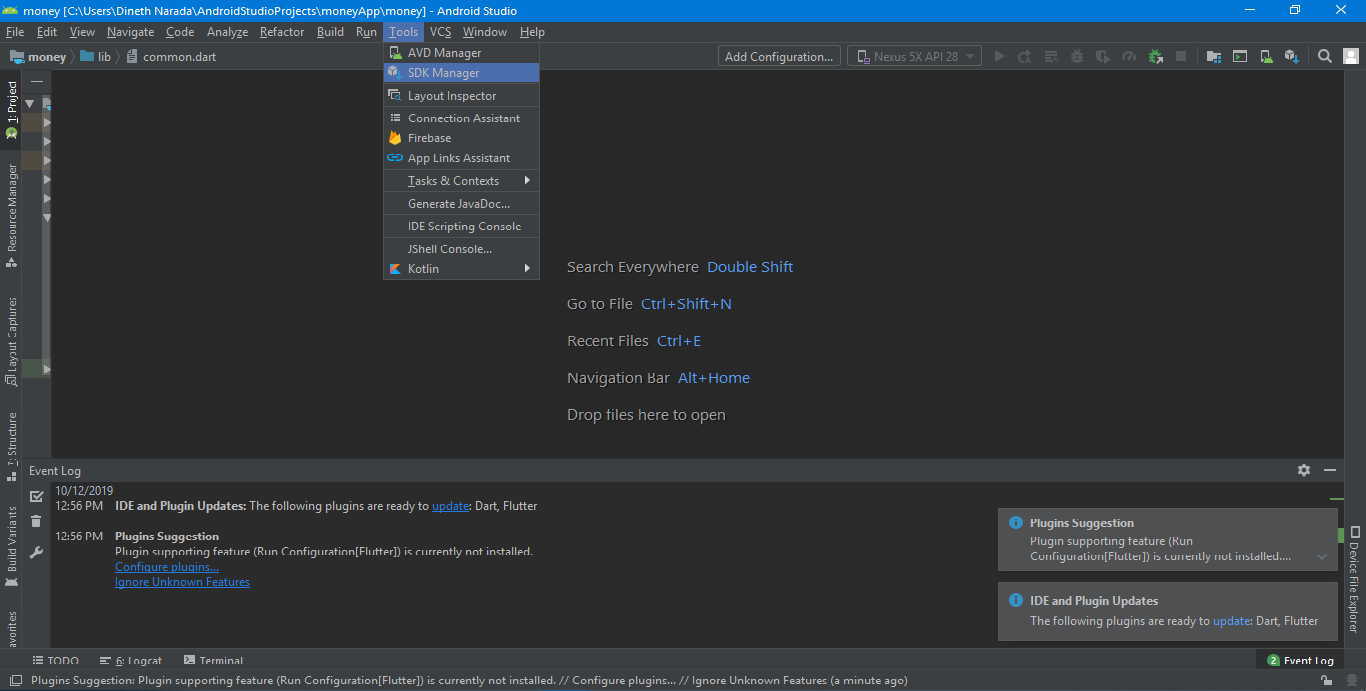Open the File menu

coord(15,32)
